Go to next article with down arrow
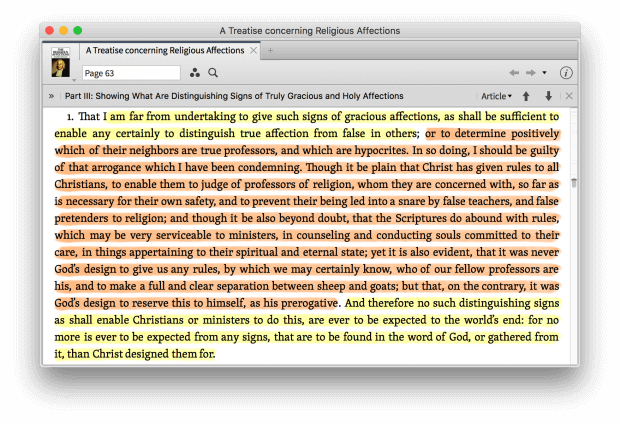This screenshot has height=424, width=620. click(x=548, y=96)
